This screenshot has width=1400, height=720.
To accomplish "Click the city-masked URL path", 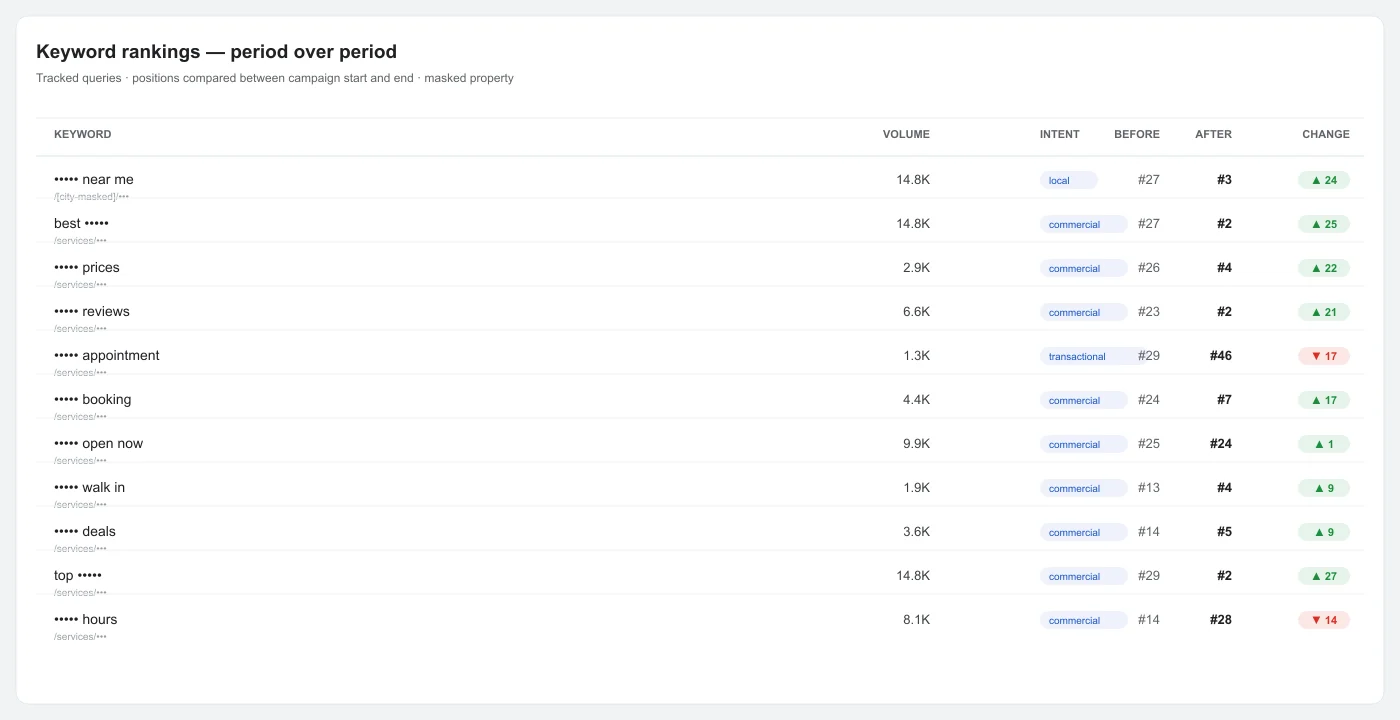I will click(91, 196).
